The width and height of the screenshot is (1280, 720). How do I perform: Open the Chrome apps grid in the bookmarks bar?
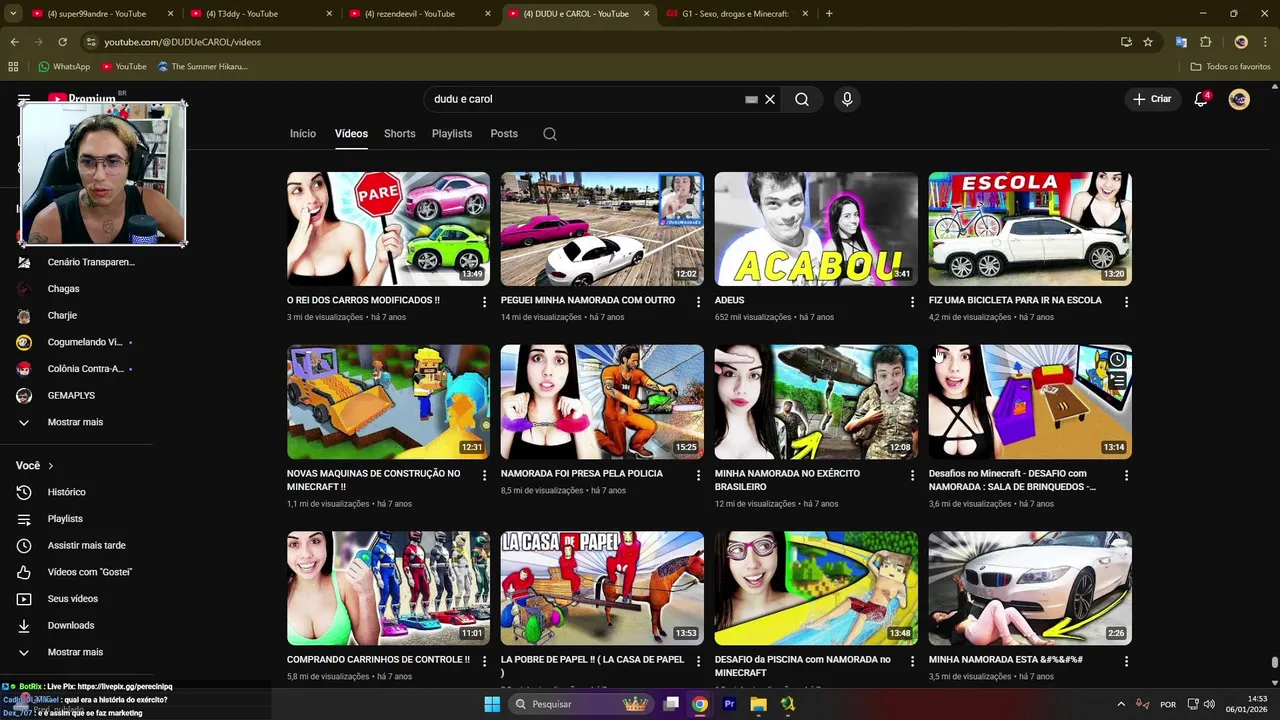(x=13, y=66)
